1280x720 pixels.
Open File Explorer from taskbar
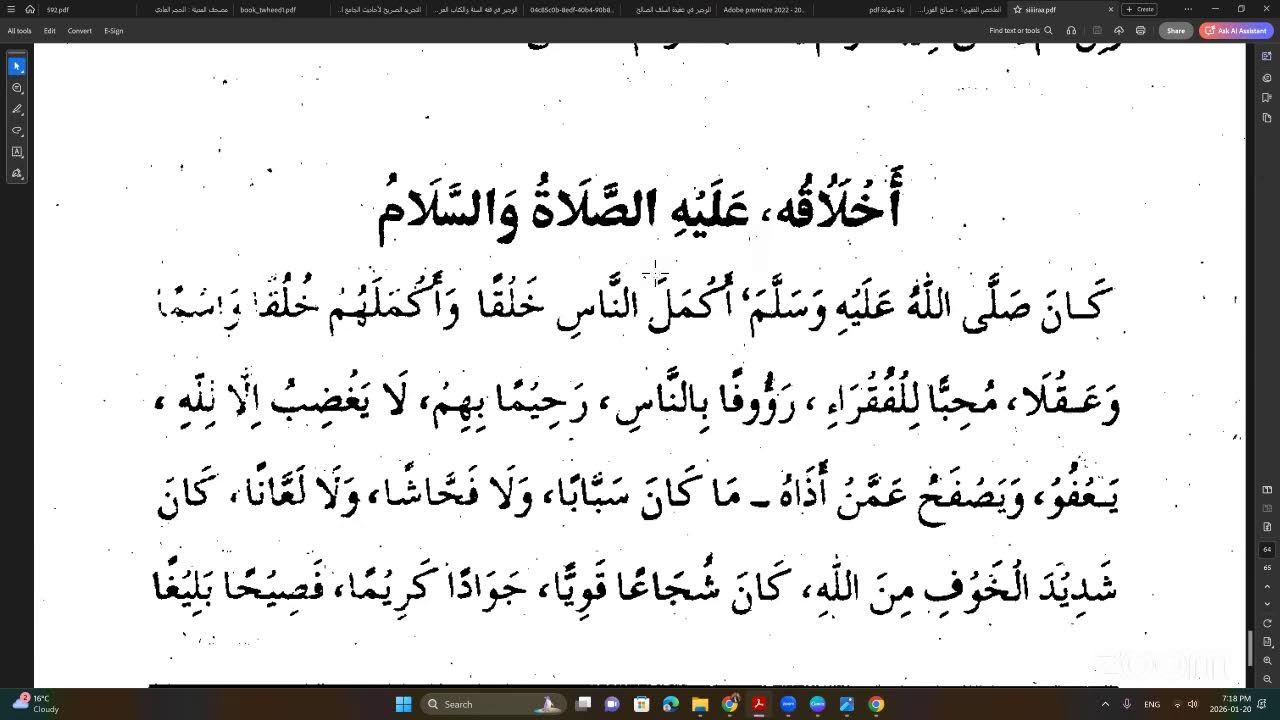click(700, 704)
